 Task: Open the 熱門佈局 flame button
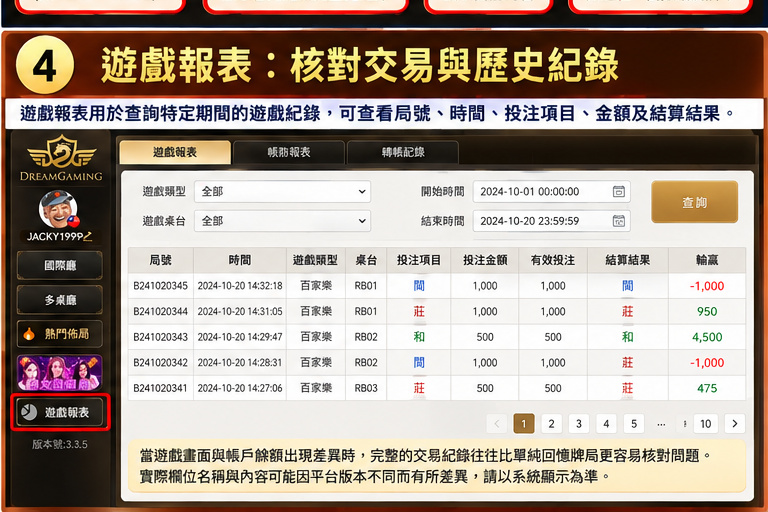click(x=60, y=334)
